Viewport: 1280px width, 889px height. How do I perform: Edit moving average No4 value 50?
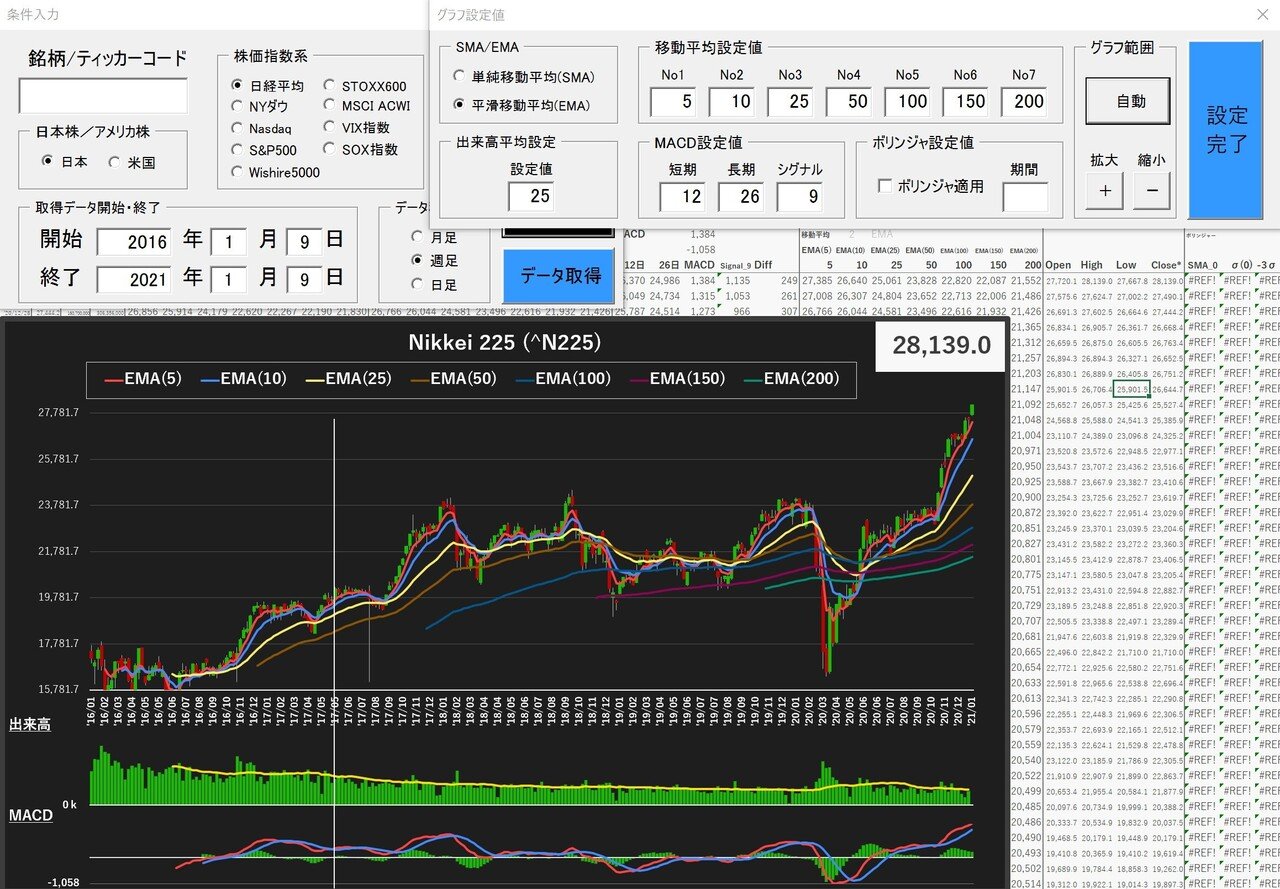coord(848,101)
